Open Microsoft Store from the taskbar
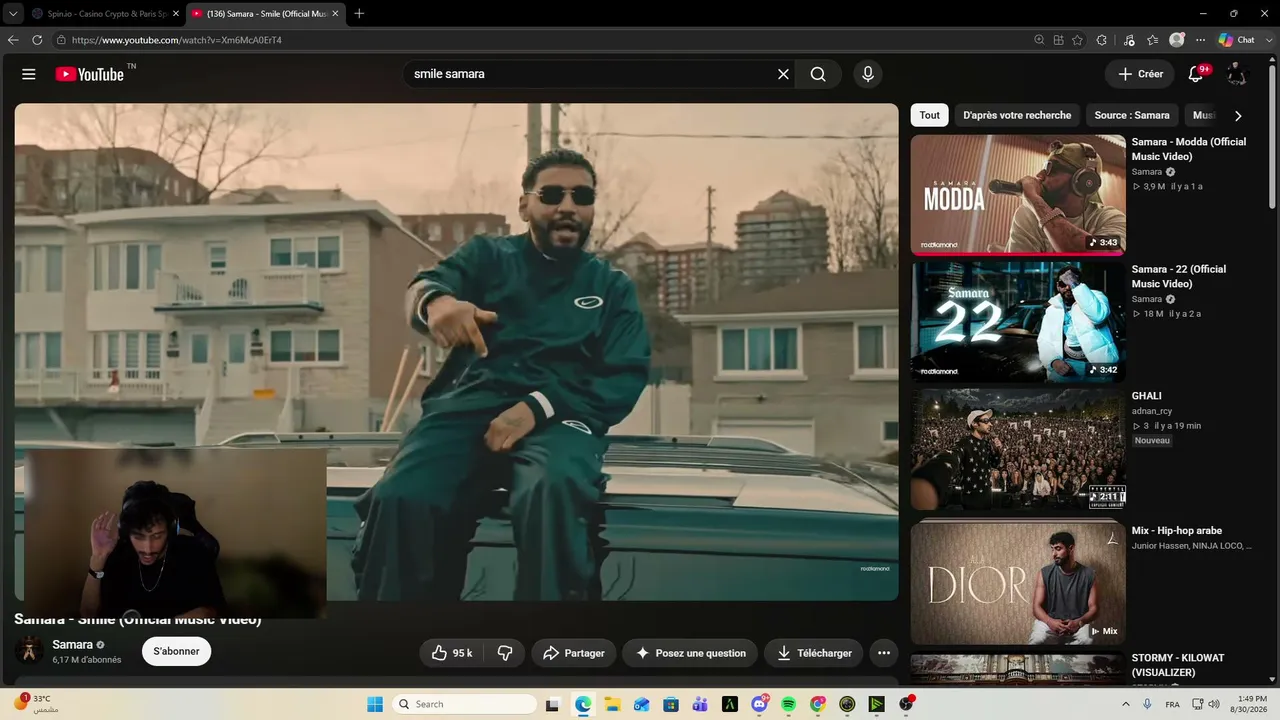 (671, 704)
